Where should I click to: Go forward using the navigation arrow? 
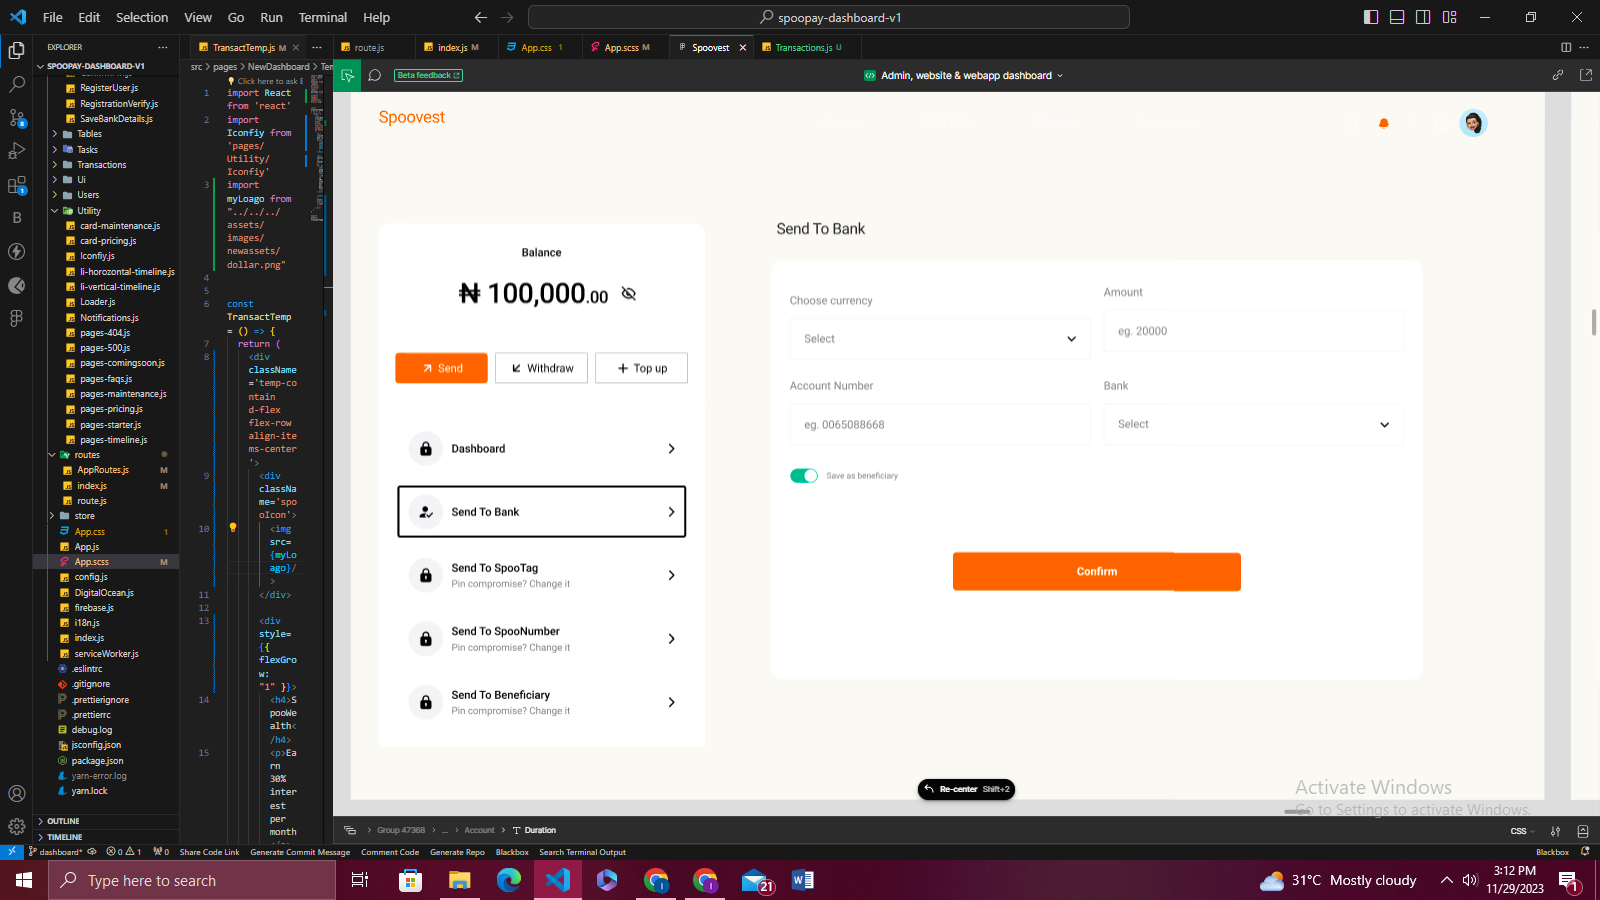[507, 17]
